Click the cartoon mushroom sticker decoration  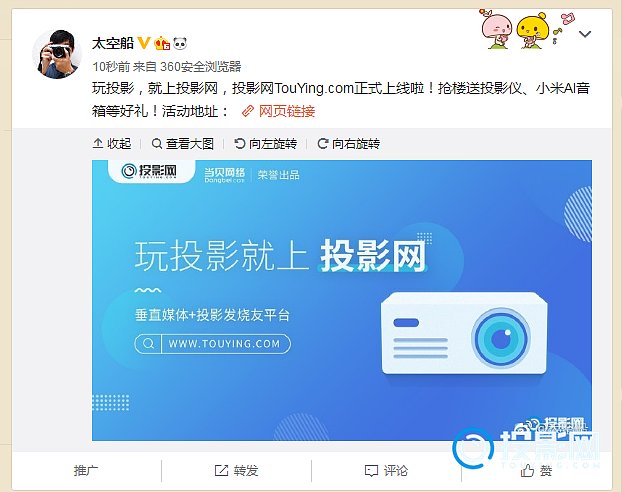(x=528, y=29)
